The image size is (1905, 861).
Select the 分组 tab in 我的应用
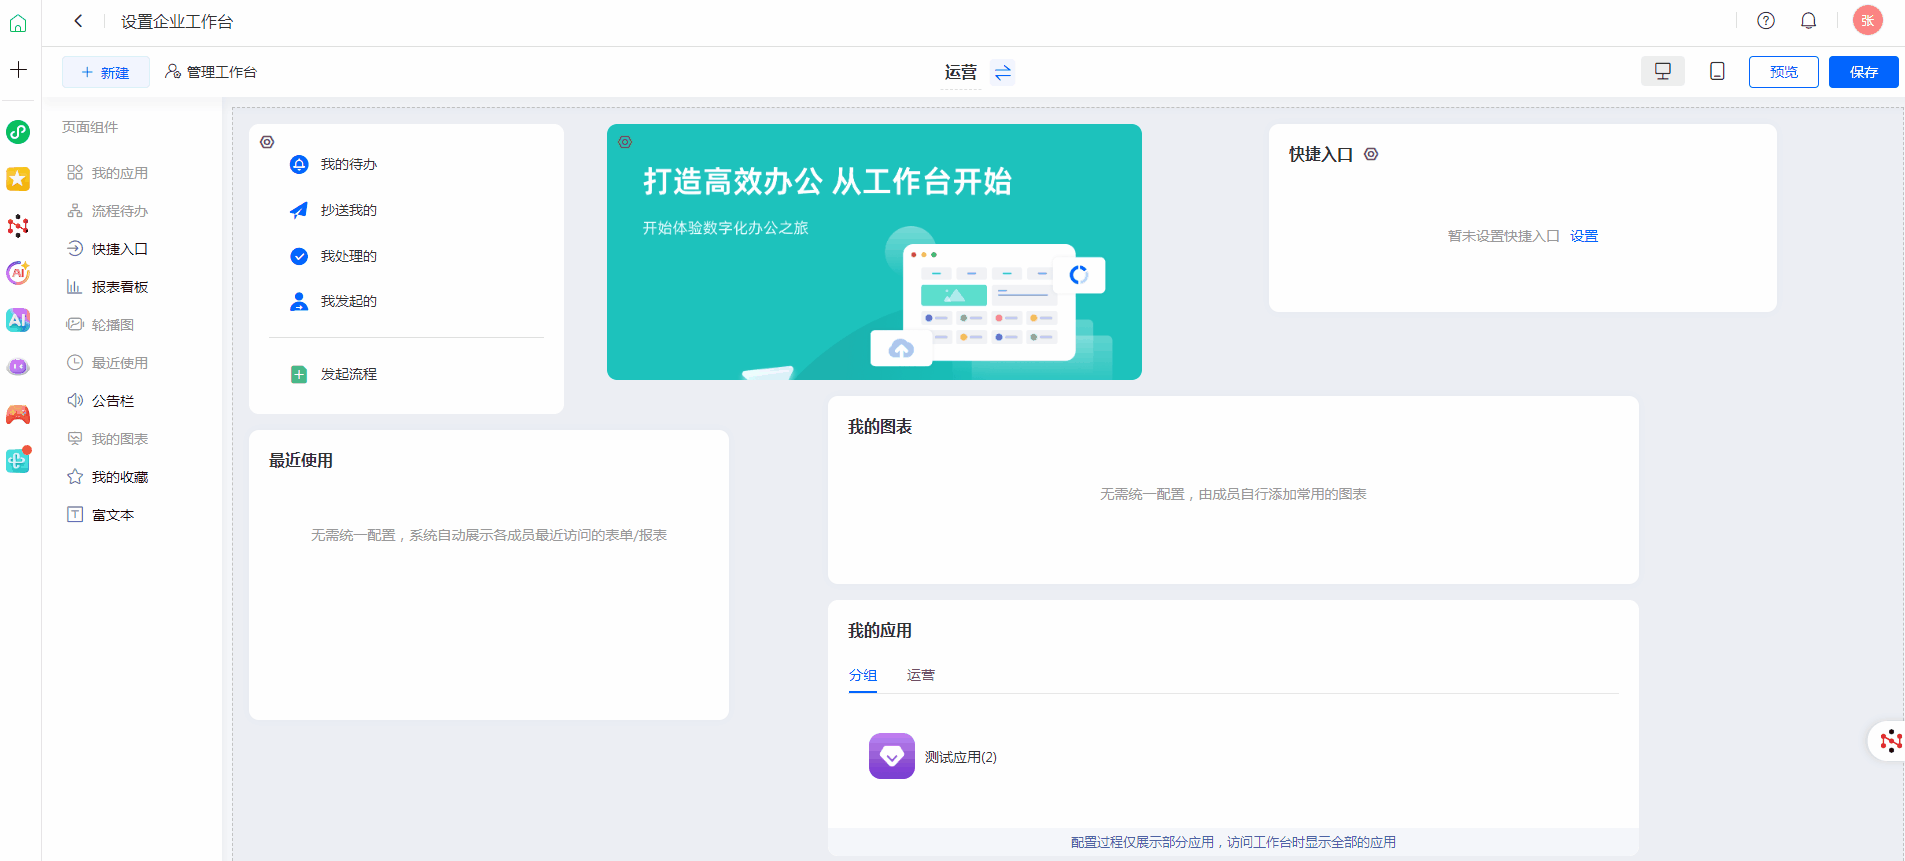(x=862, y=675)
